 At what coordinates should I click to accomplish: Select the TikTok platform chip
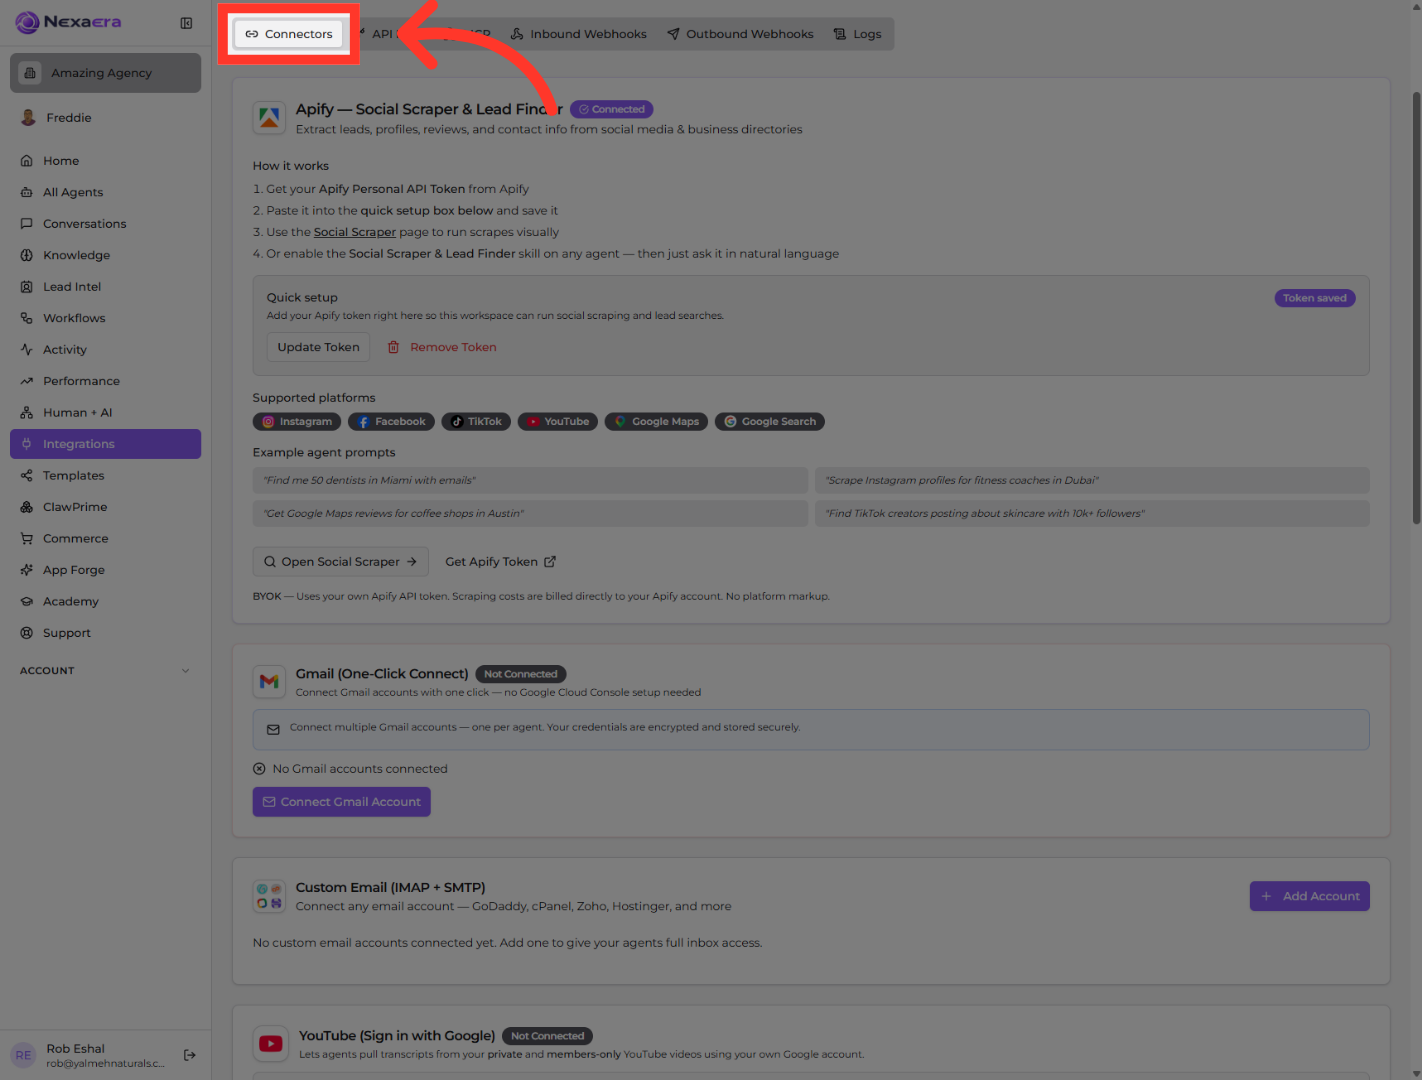(476, 422)
